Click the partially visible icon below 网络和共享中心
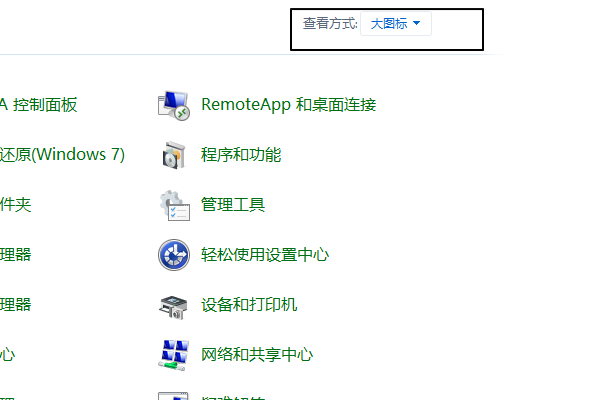 pyautogui.click(x=174, y=395)
